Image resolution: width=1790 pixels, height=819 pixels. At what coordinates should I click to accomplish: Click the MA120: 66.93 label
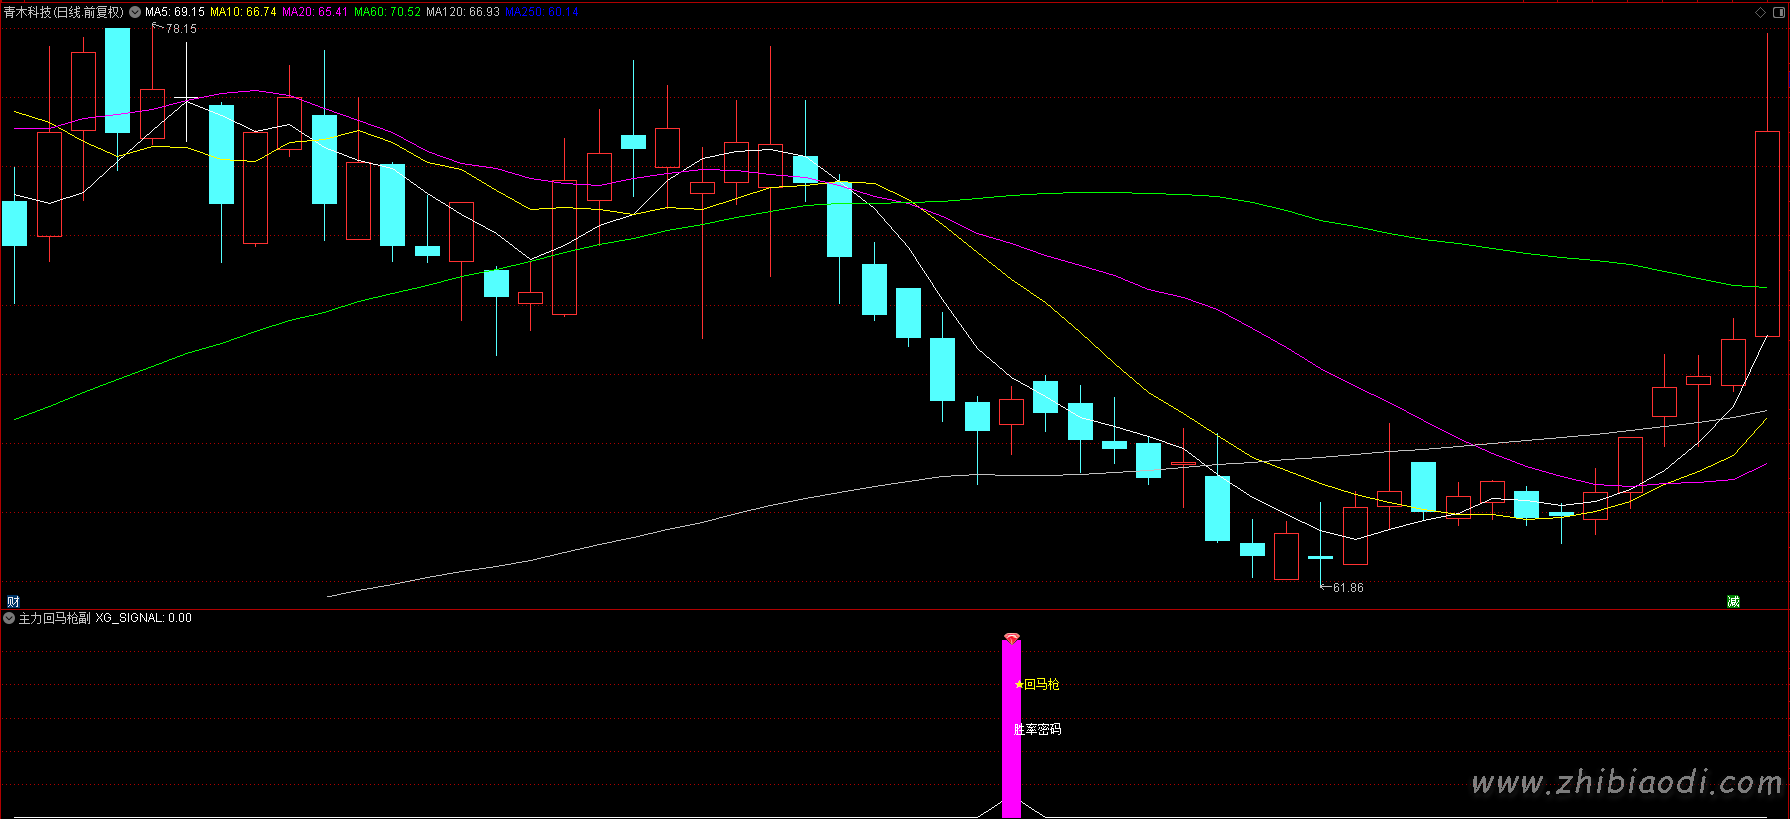462,12
